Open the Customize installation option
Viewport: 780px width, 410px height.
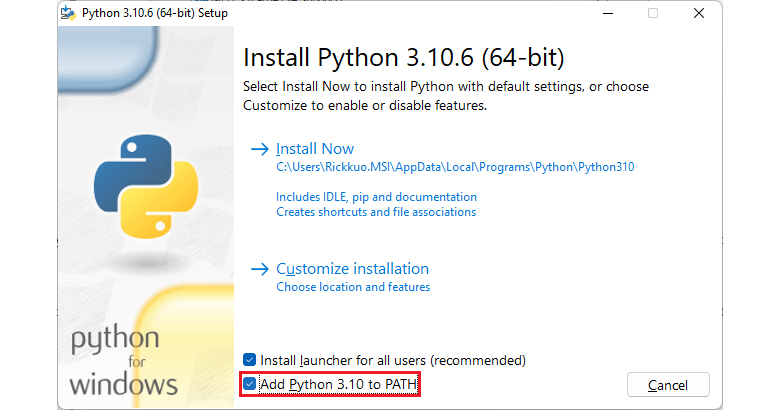point(352,269)
